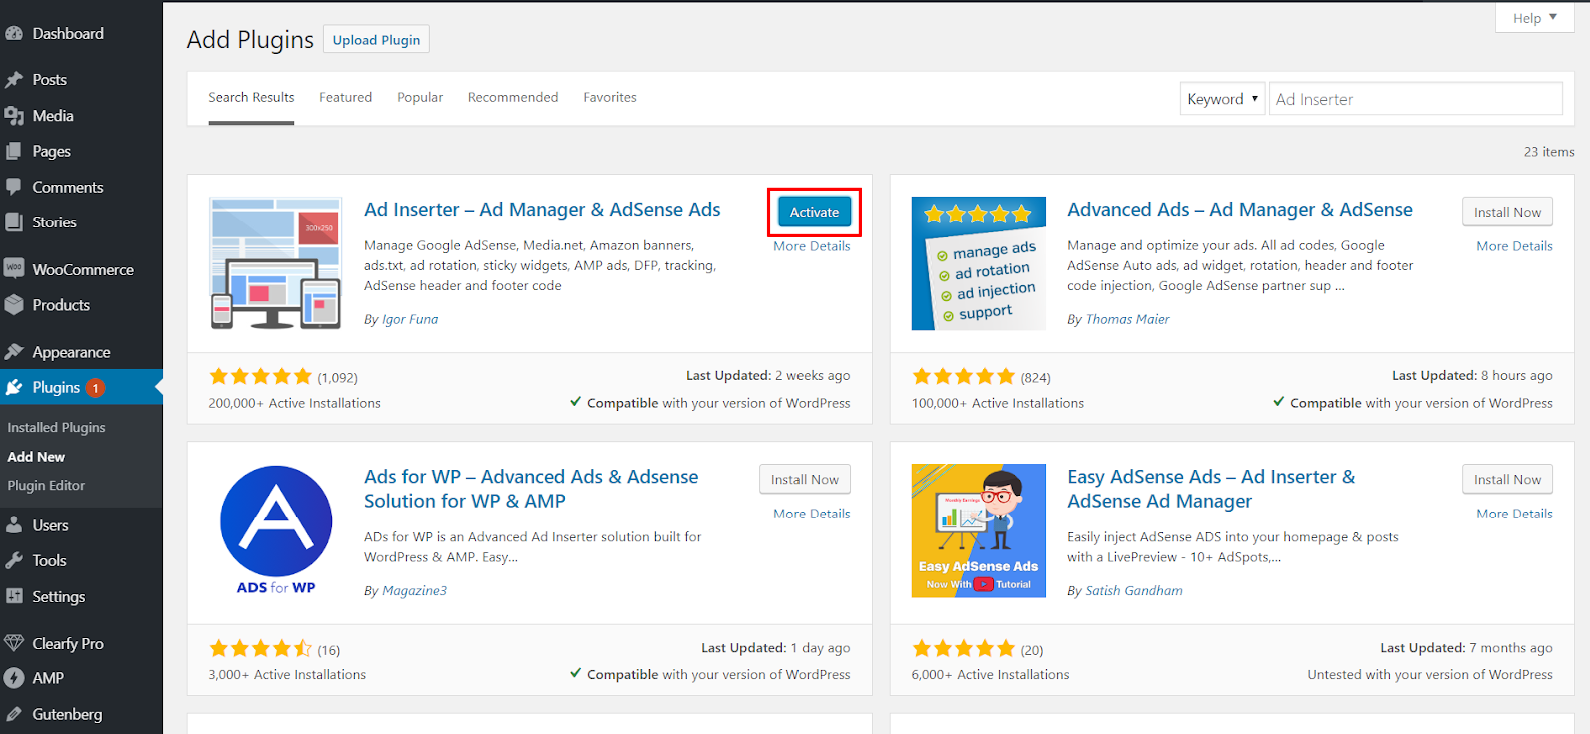Click the Products box icon
1590x734 pixels.
pyautogui.click(x=14, y=305)
